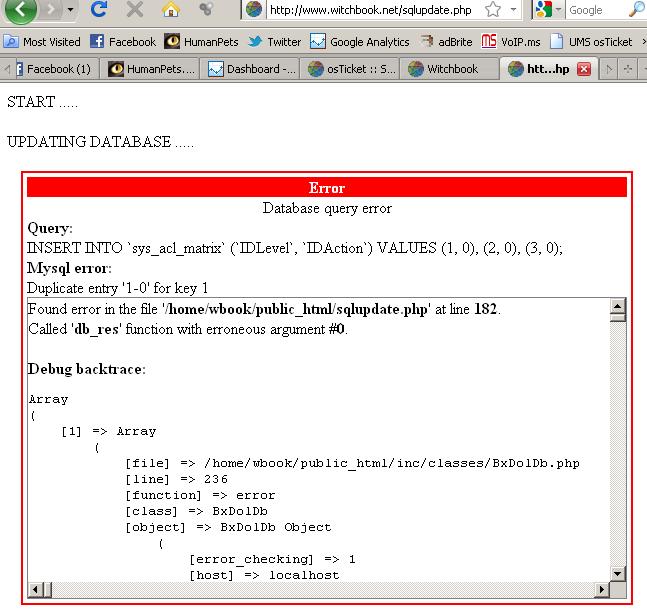The image size is (647, 612).
Task: Click the red Error header bar
Action: tap(327, 188)
